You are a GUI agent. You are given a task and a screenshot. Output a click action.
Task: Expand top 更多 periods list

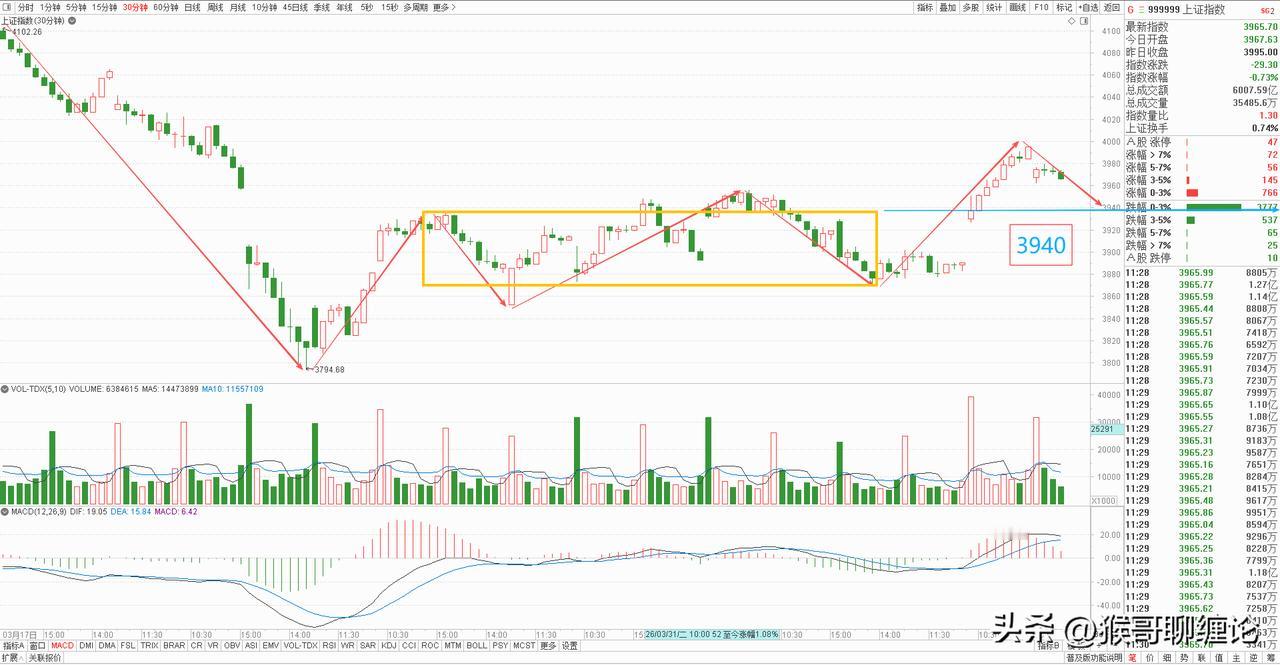click(444, 7)
